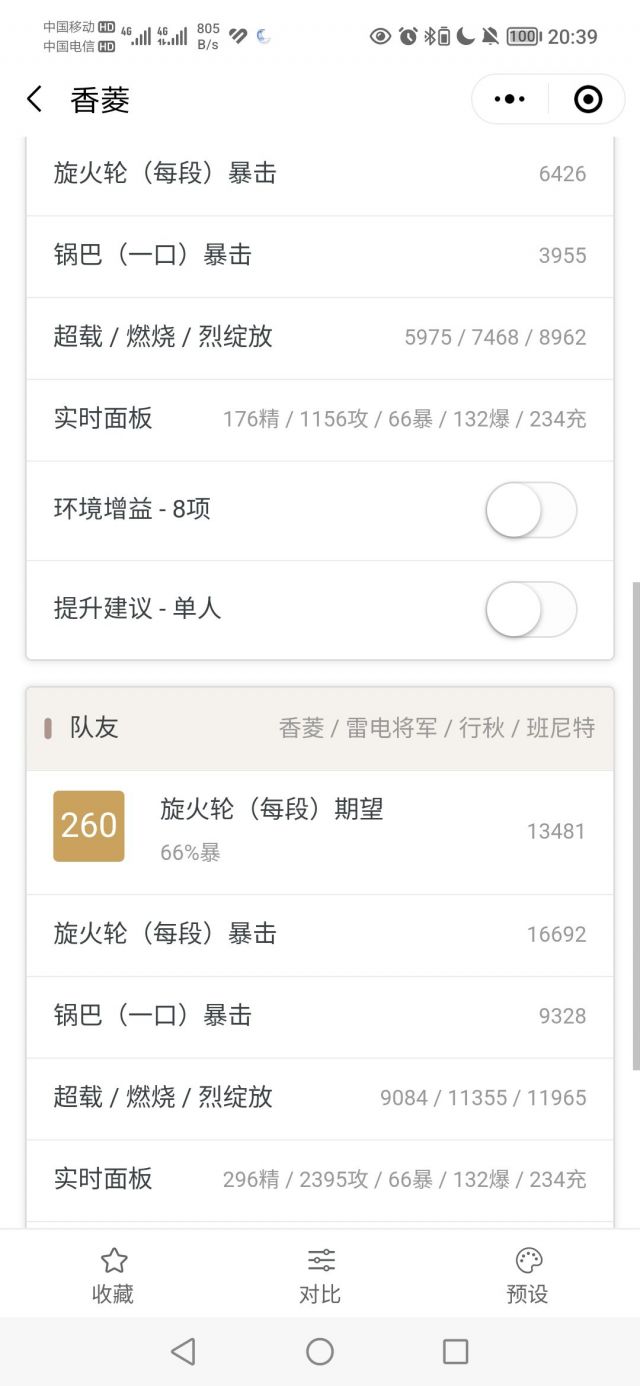This screenshot has width=640, height=1386.
Task: Tap the 实时面板 row with 1156攻
Action: click(320, 419)
